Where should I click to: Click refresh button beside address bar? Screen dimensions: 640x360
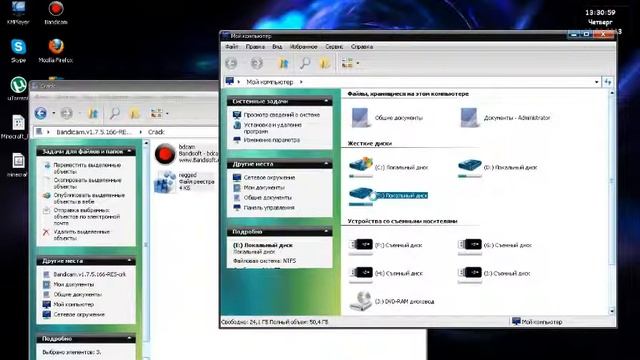(608, 82)
